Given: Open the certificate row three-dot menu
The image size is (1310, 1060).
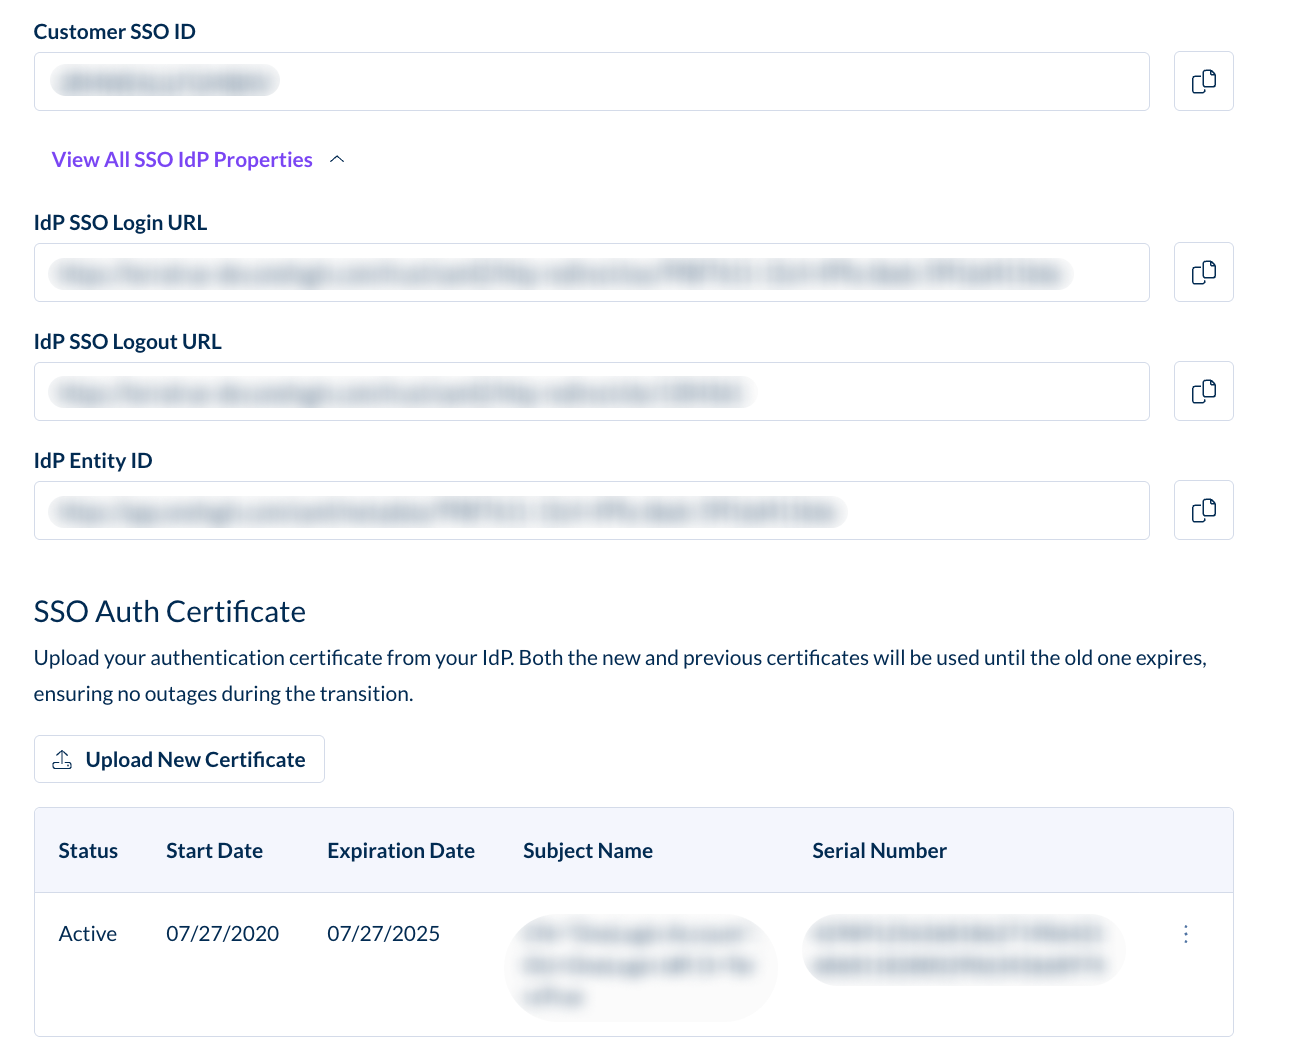Looking at the screenshot, I should coord(1186,934).
